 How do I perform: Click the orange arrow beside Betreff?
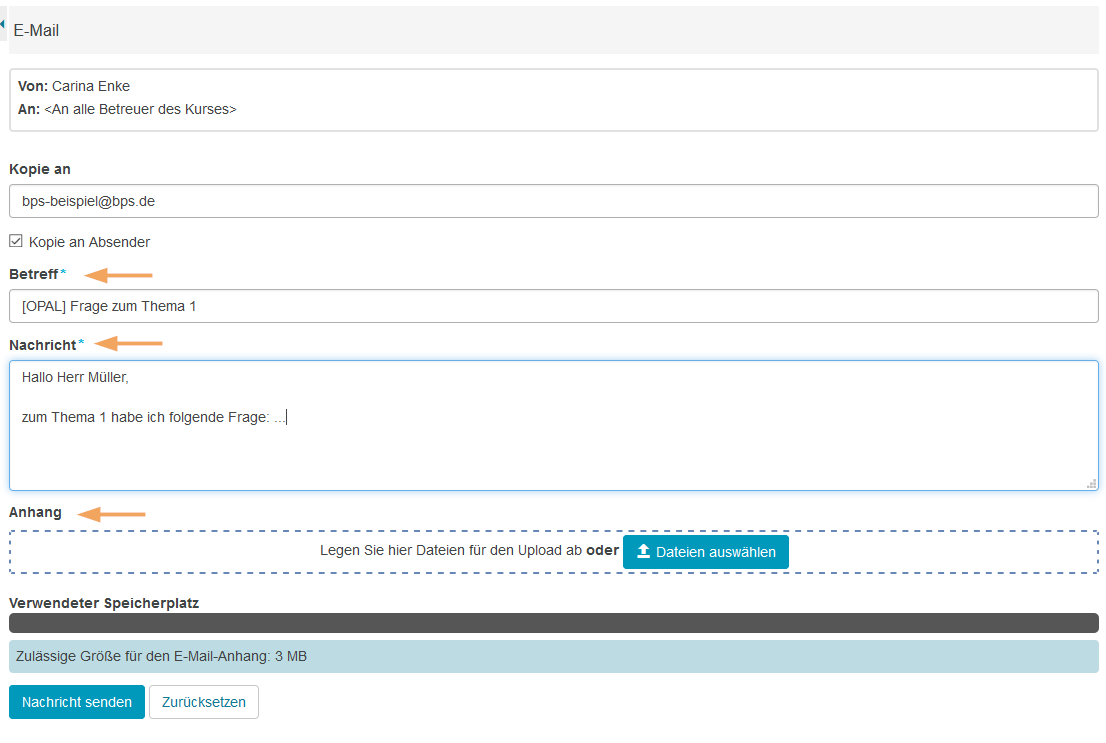119,275
